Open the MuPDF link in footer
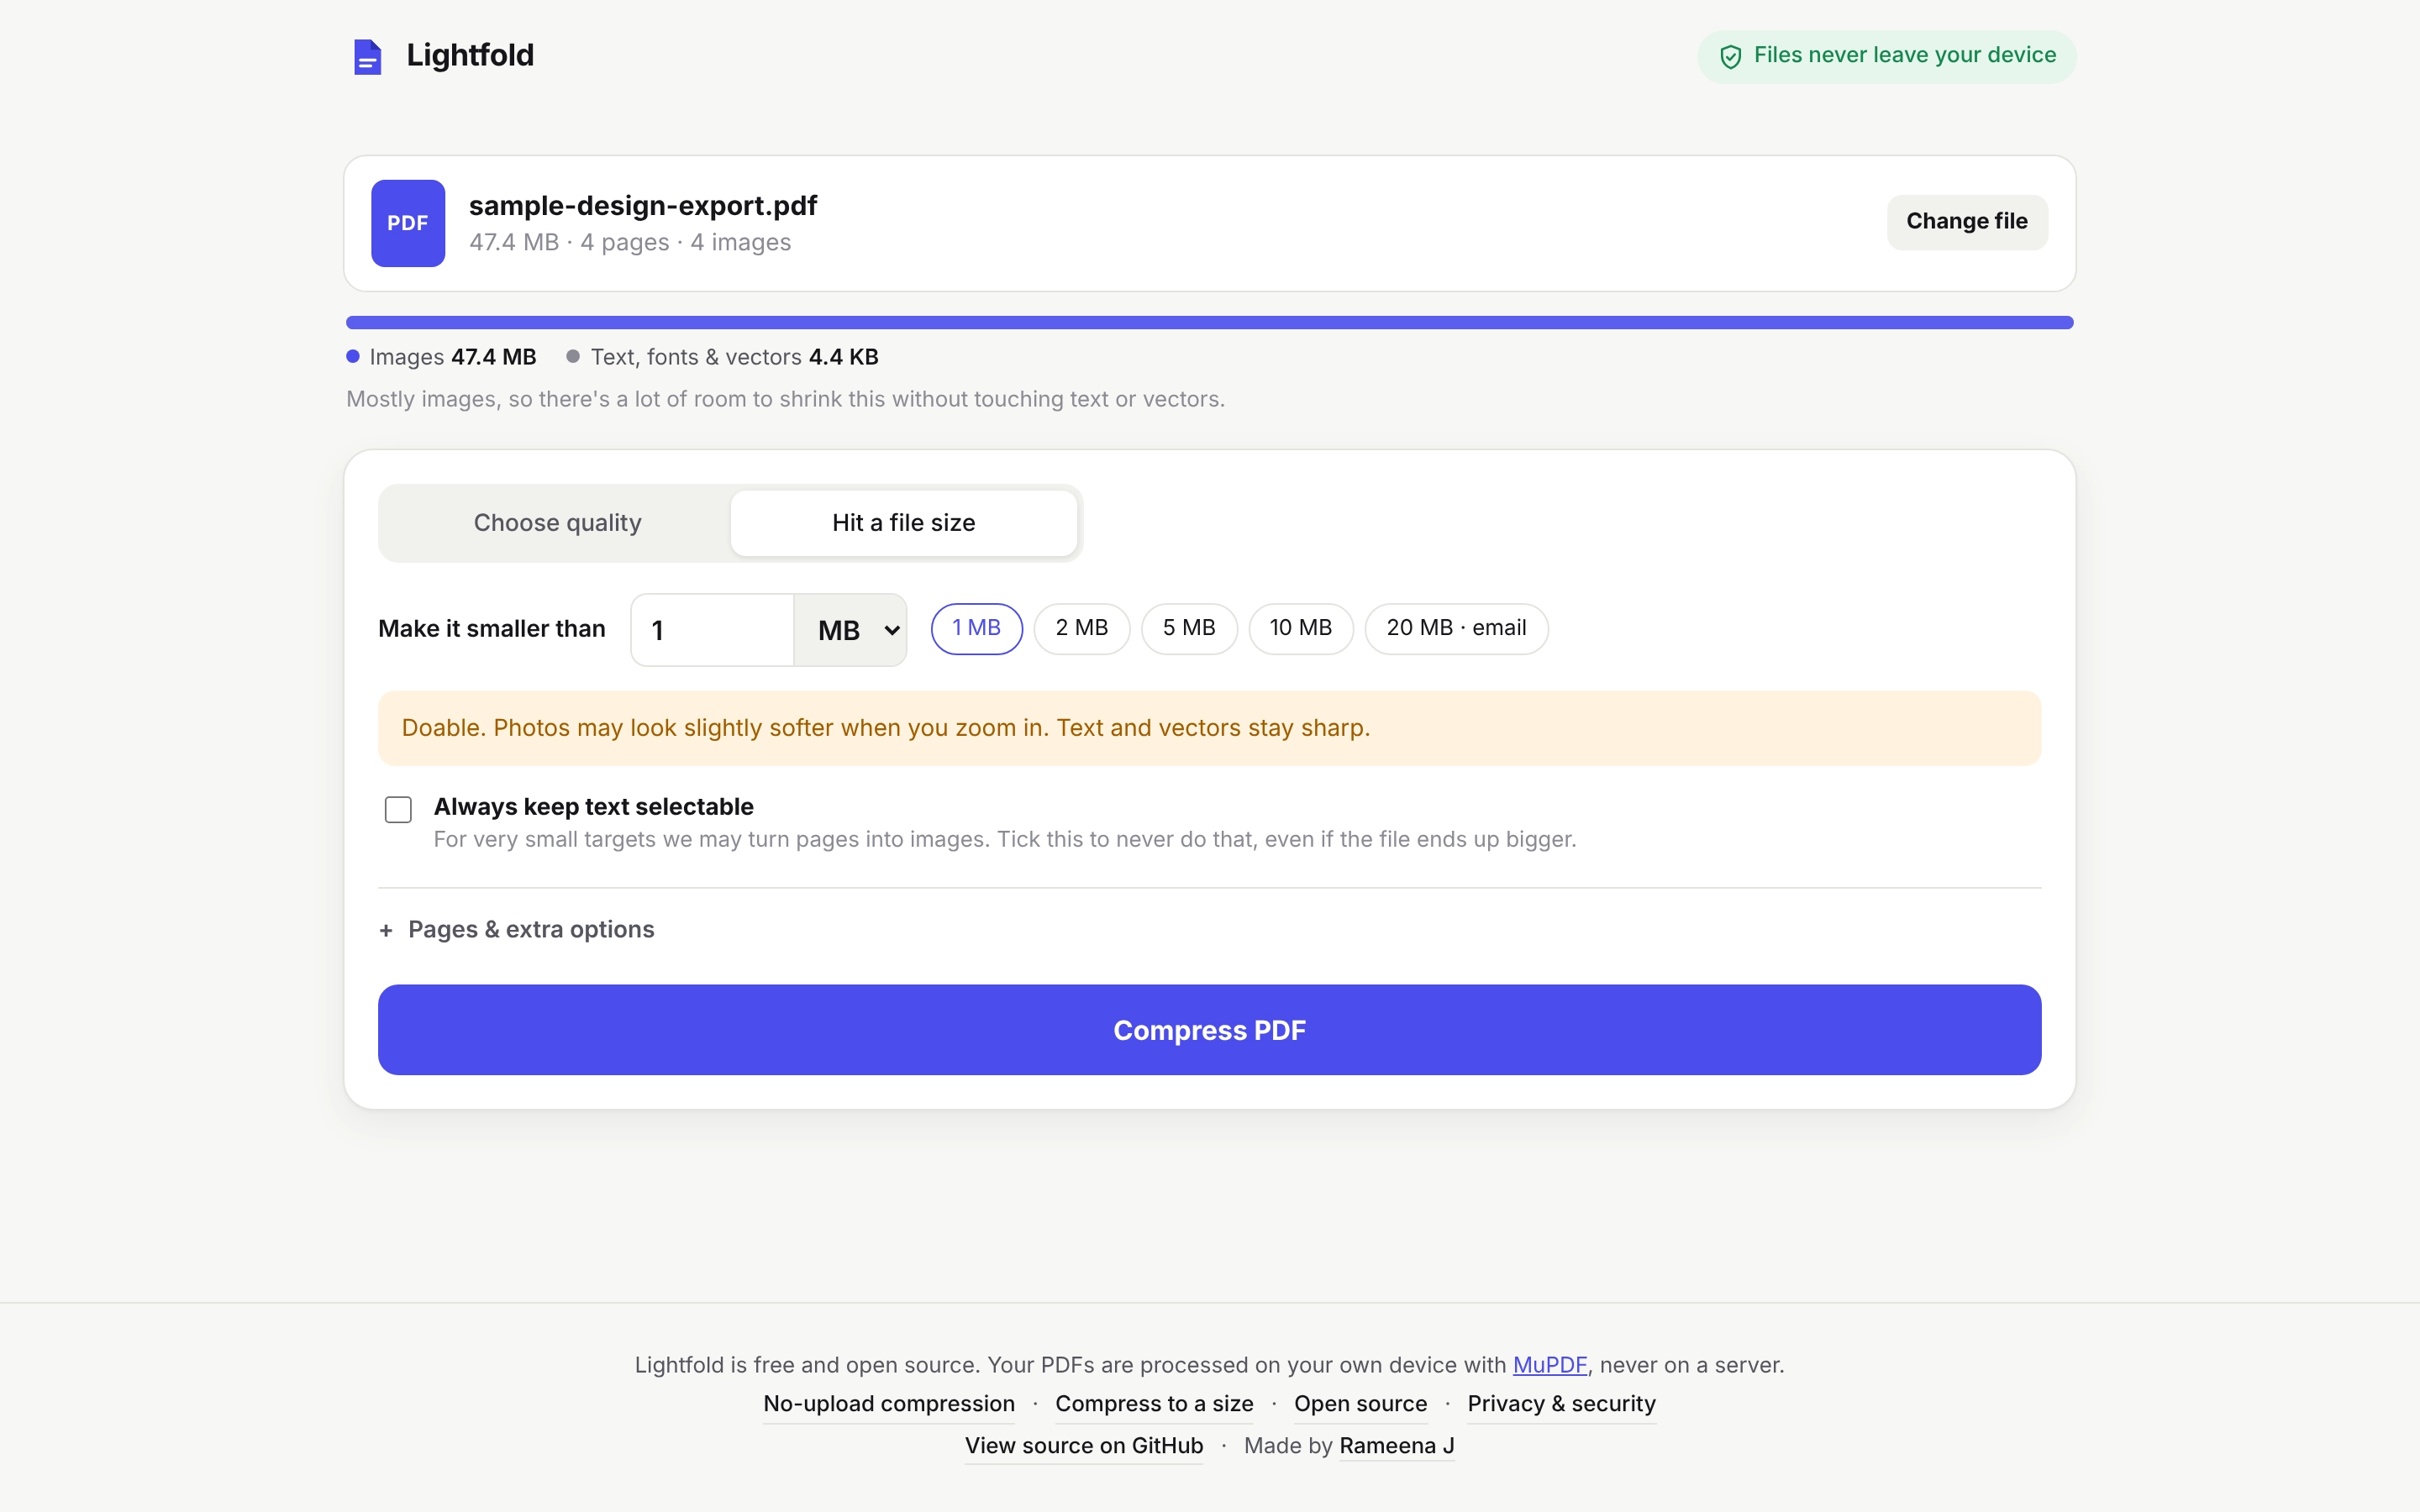 (1549, 1365)
